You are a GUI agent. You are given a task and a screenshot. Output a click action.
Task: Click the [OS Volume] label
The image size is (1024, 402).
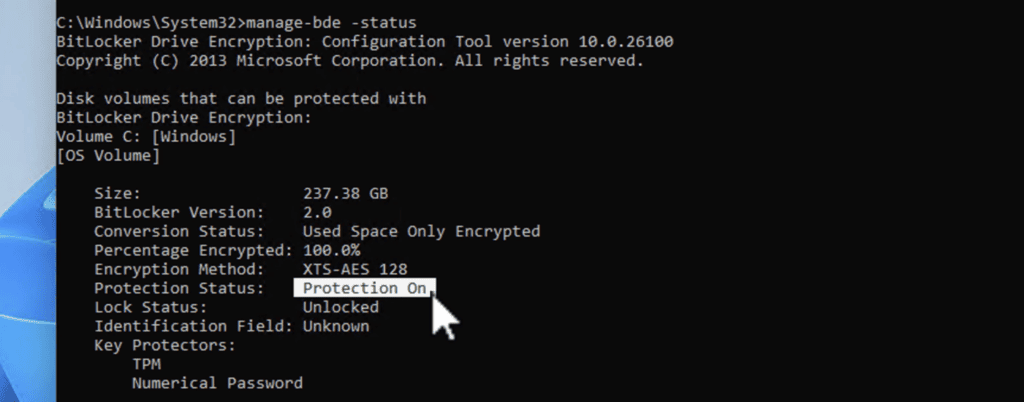pos(108,156)
